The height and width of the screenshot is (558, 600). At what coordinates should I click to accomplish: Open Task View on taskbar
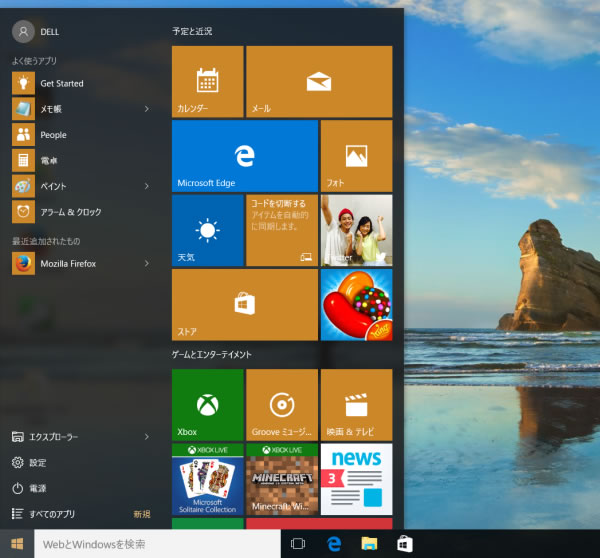[298, 543]
